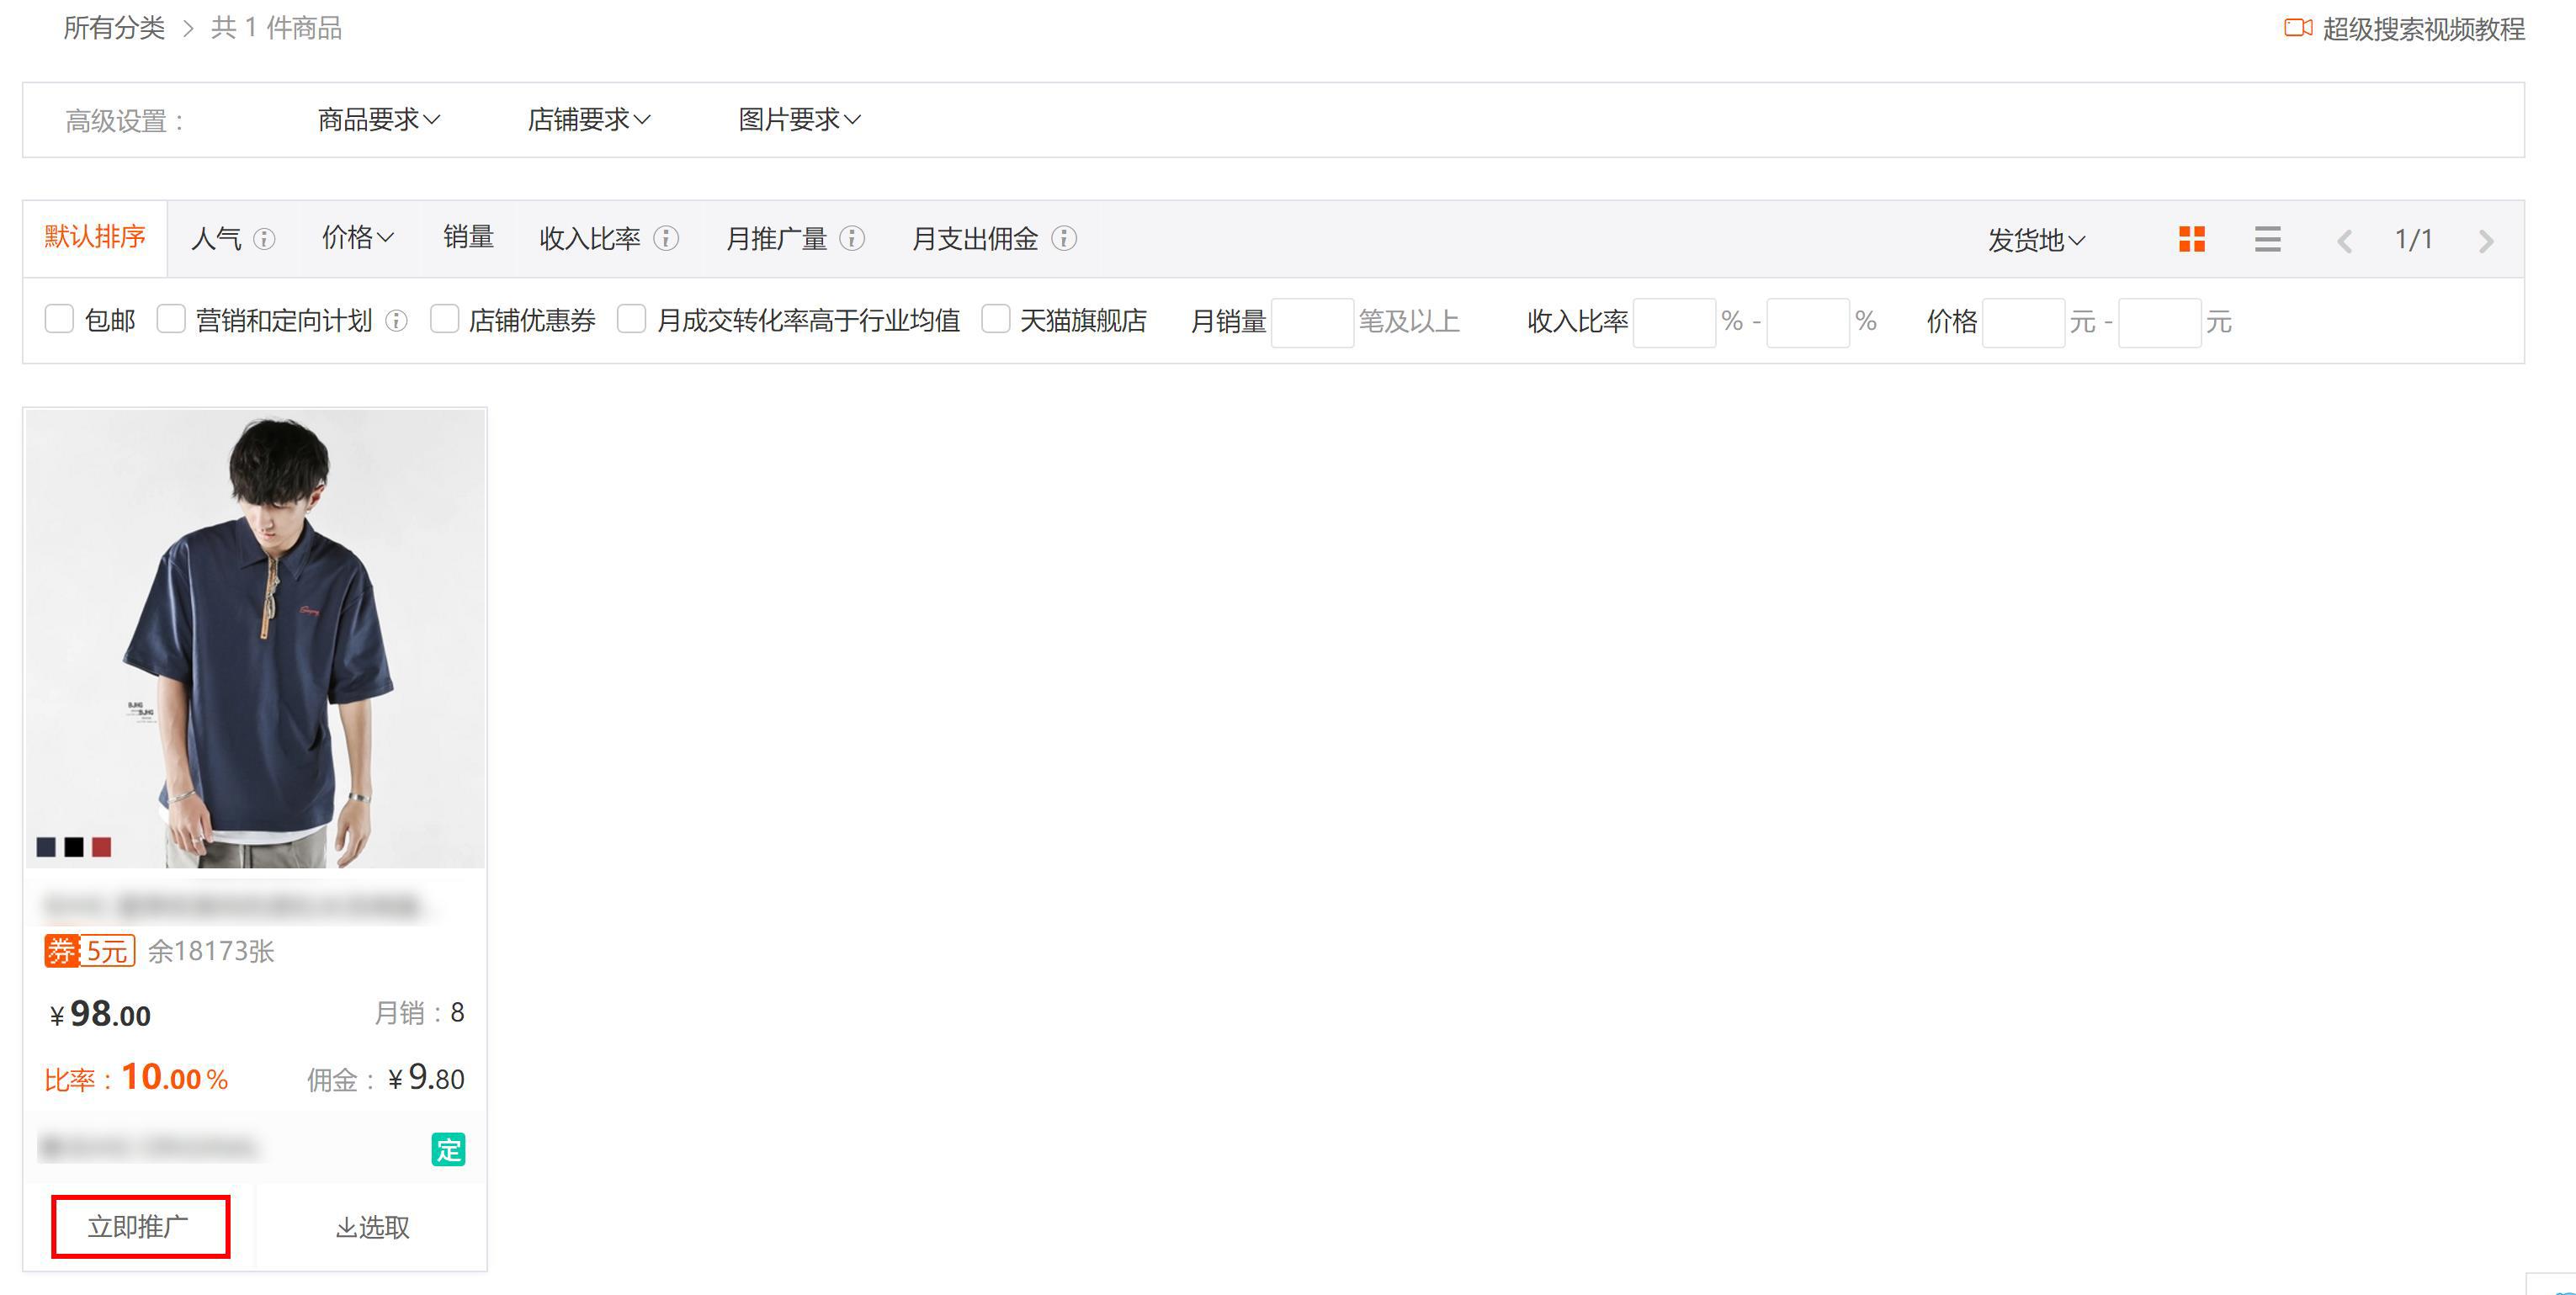Select the 默认排序 tab
This screenshot has height=1295, width=2576.
(x=95, y=237)
